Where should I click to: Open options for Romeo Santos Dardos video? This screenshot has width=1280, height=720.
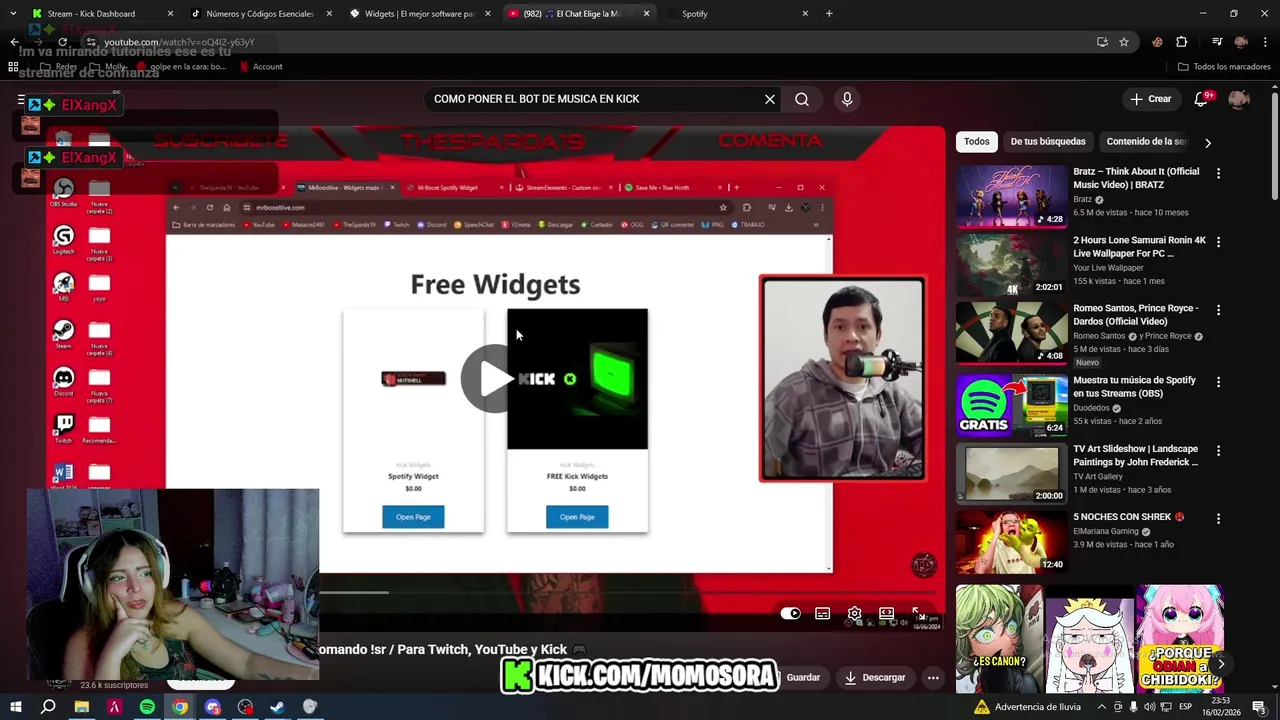click(1218, 311)
